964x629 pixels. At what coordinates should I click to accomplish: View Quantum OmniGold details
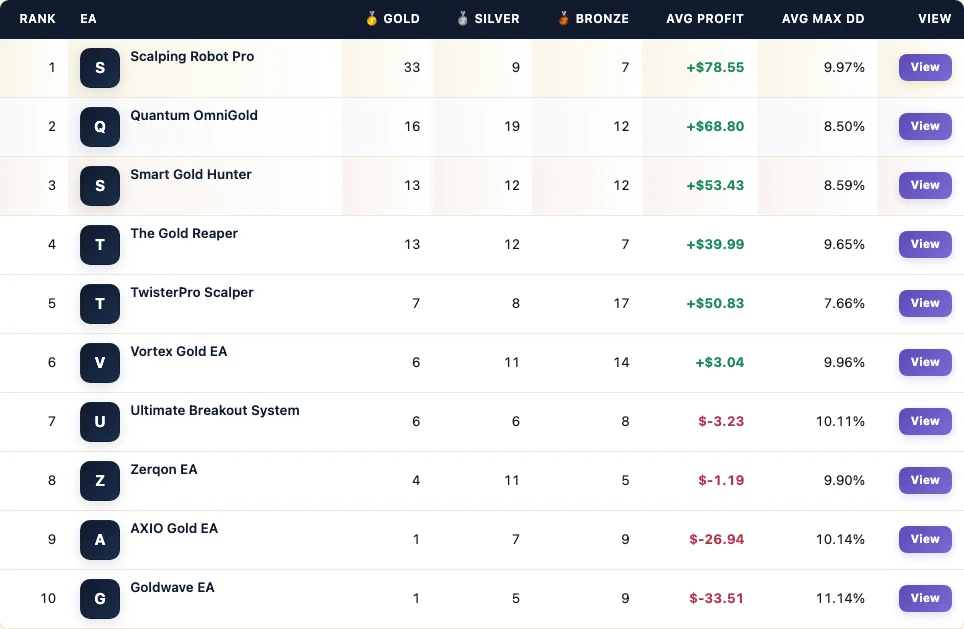(x=925, y=126)
